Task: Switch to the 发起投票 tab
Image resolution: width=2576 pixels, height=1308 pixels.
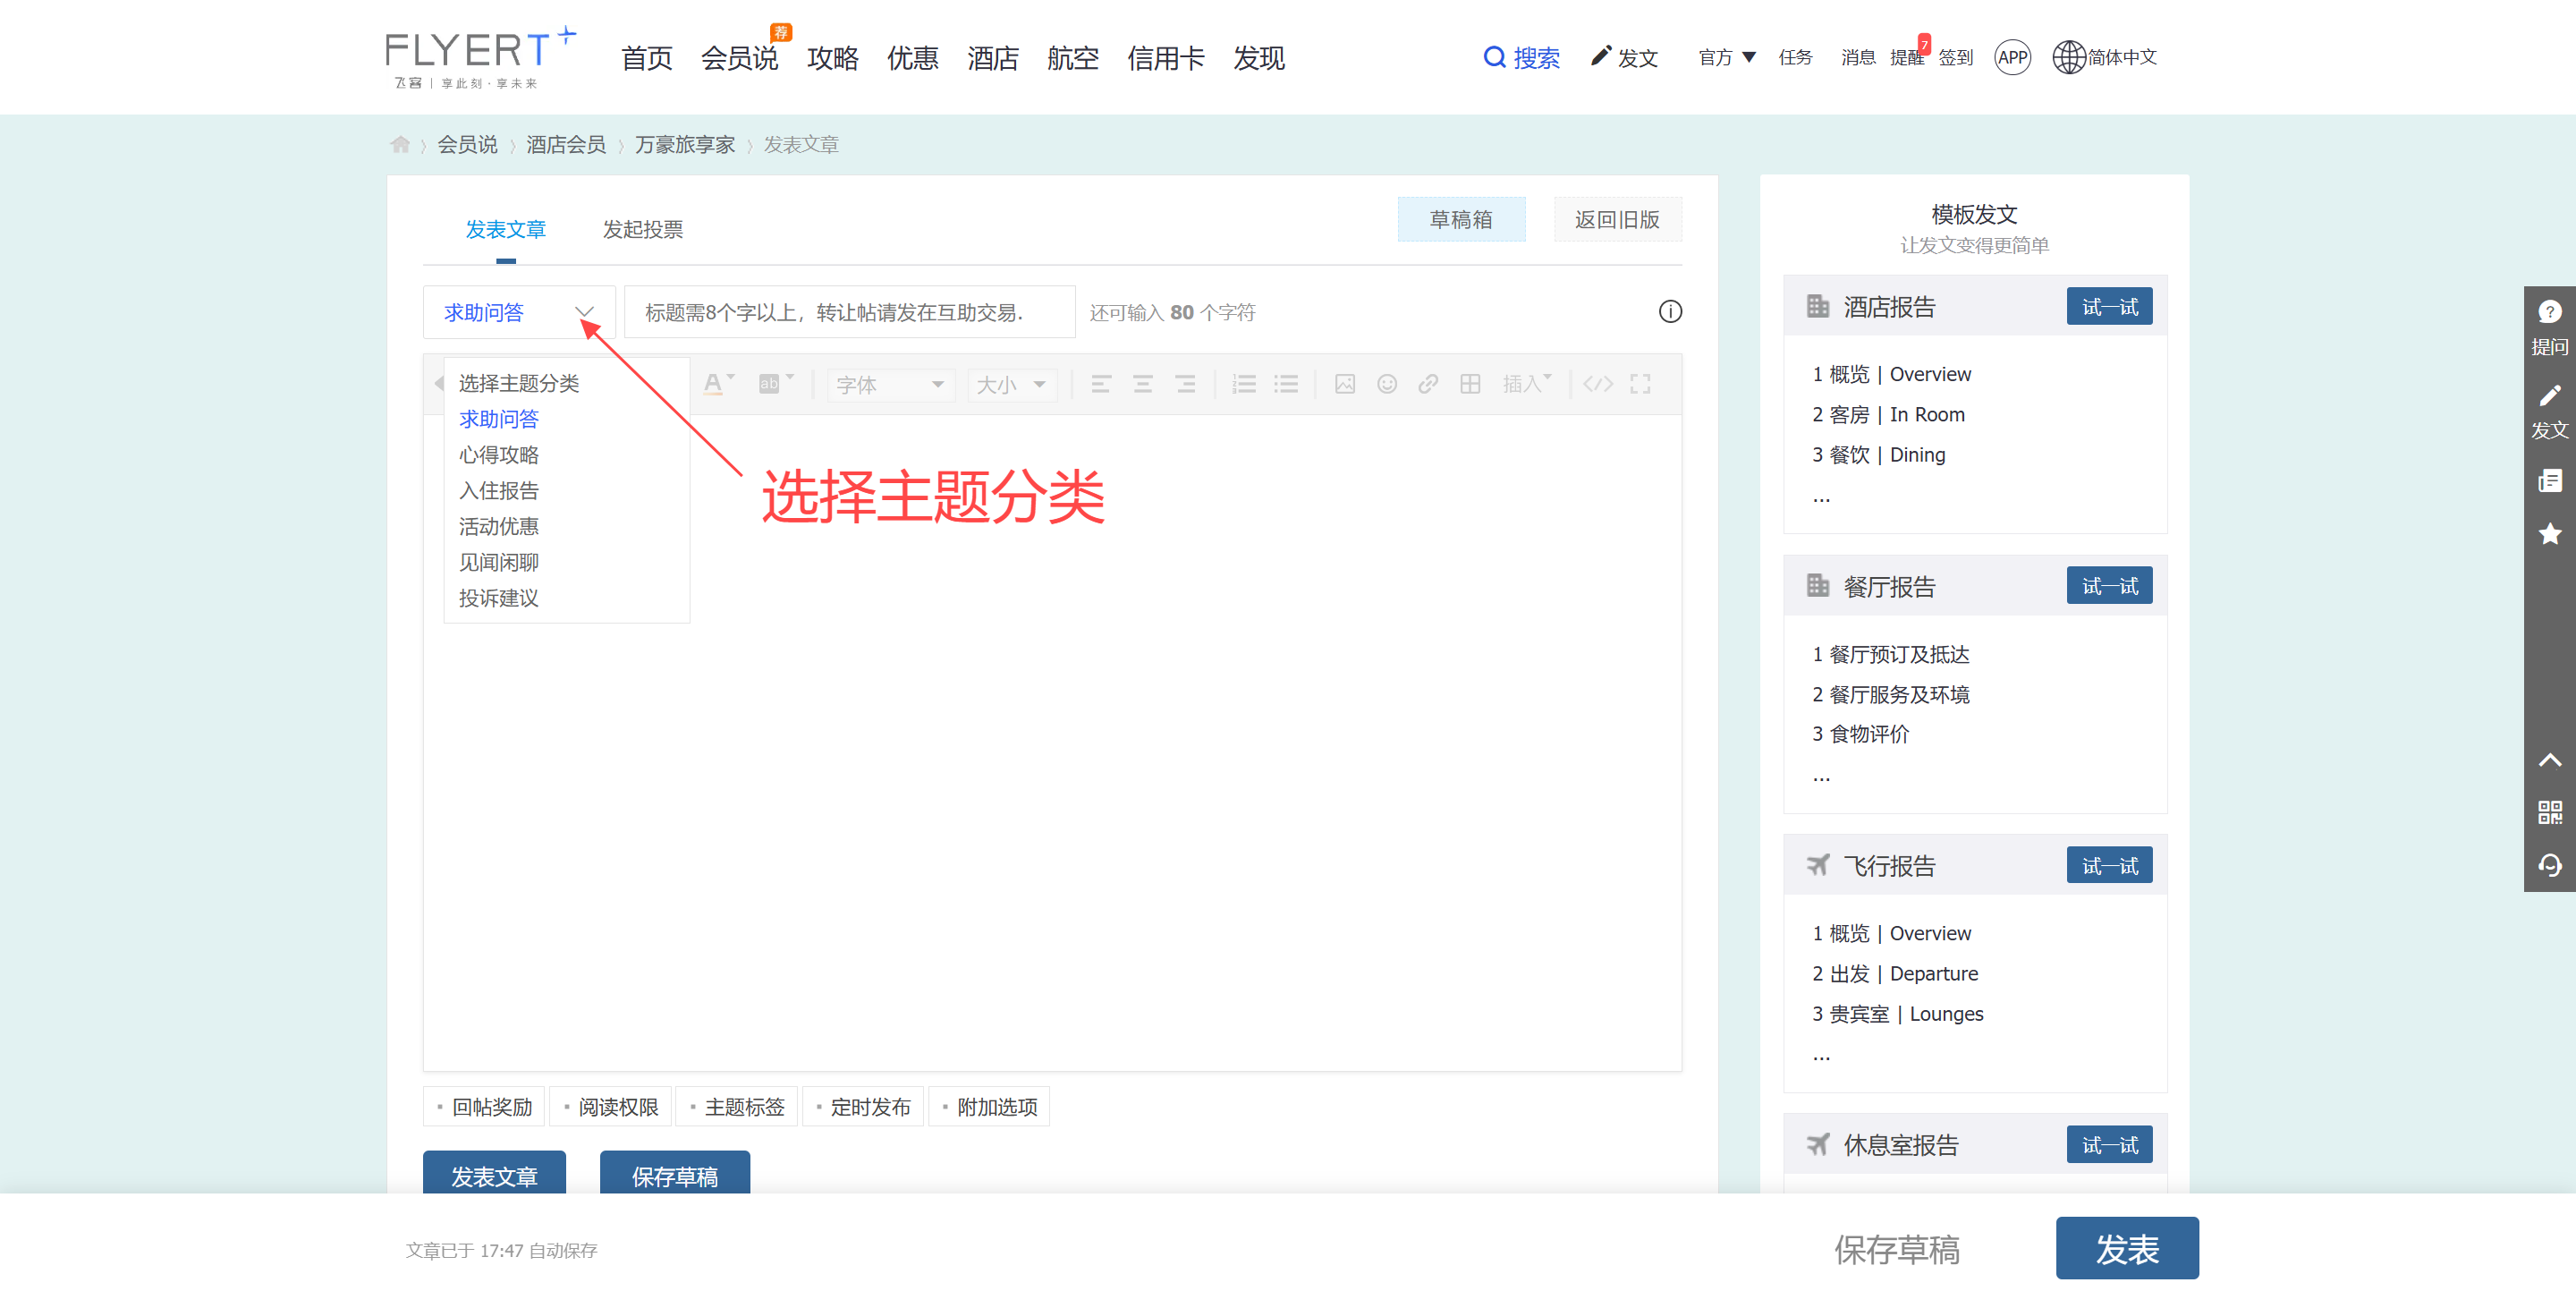Action: tap(643, 229)
